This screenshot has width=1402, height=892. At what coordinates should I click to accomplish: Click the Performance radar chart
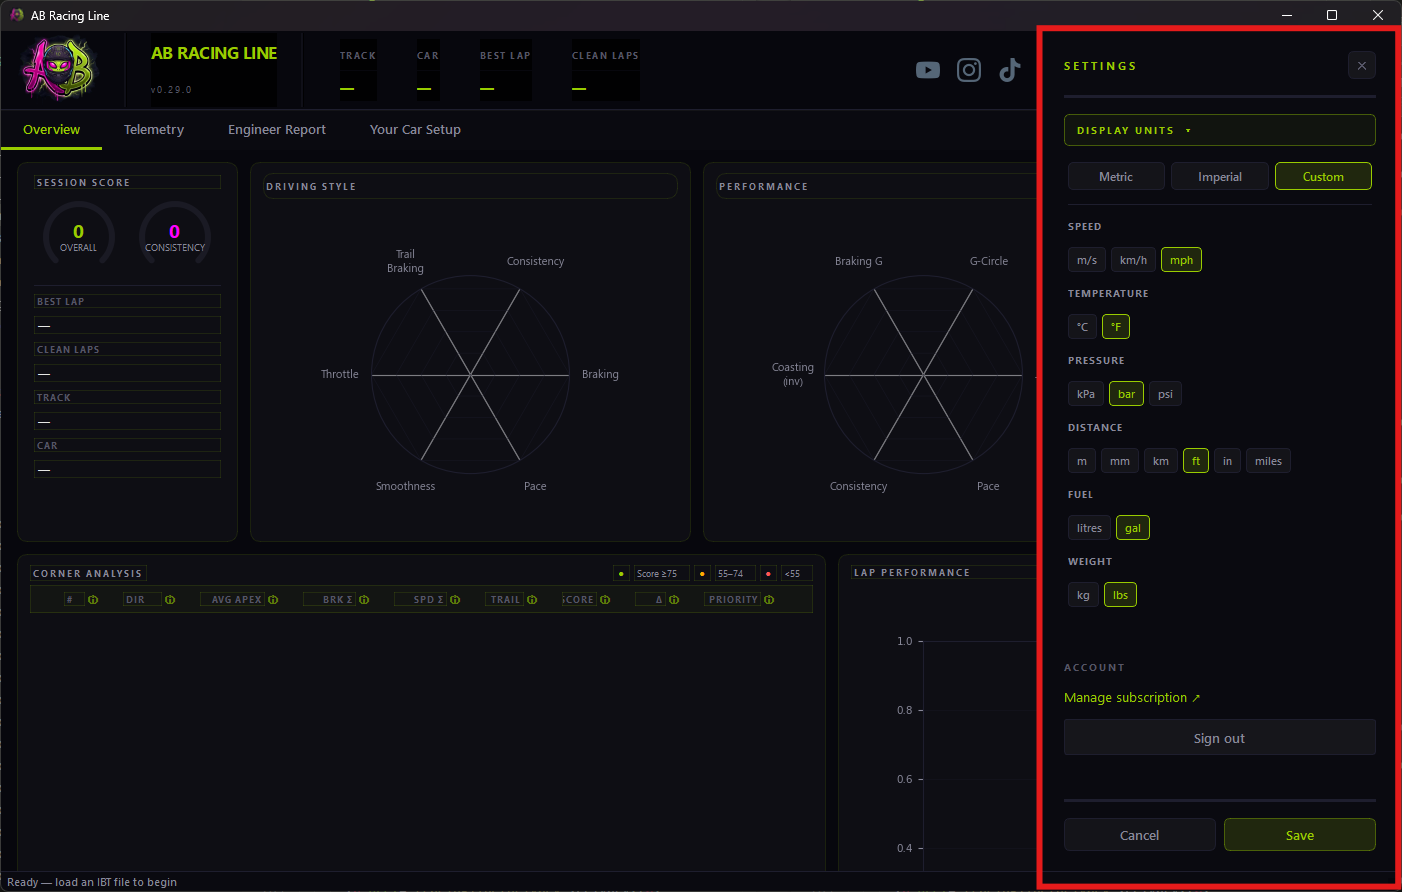[x=923, y=375]
